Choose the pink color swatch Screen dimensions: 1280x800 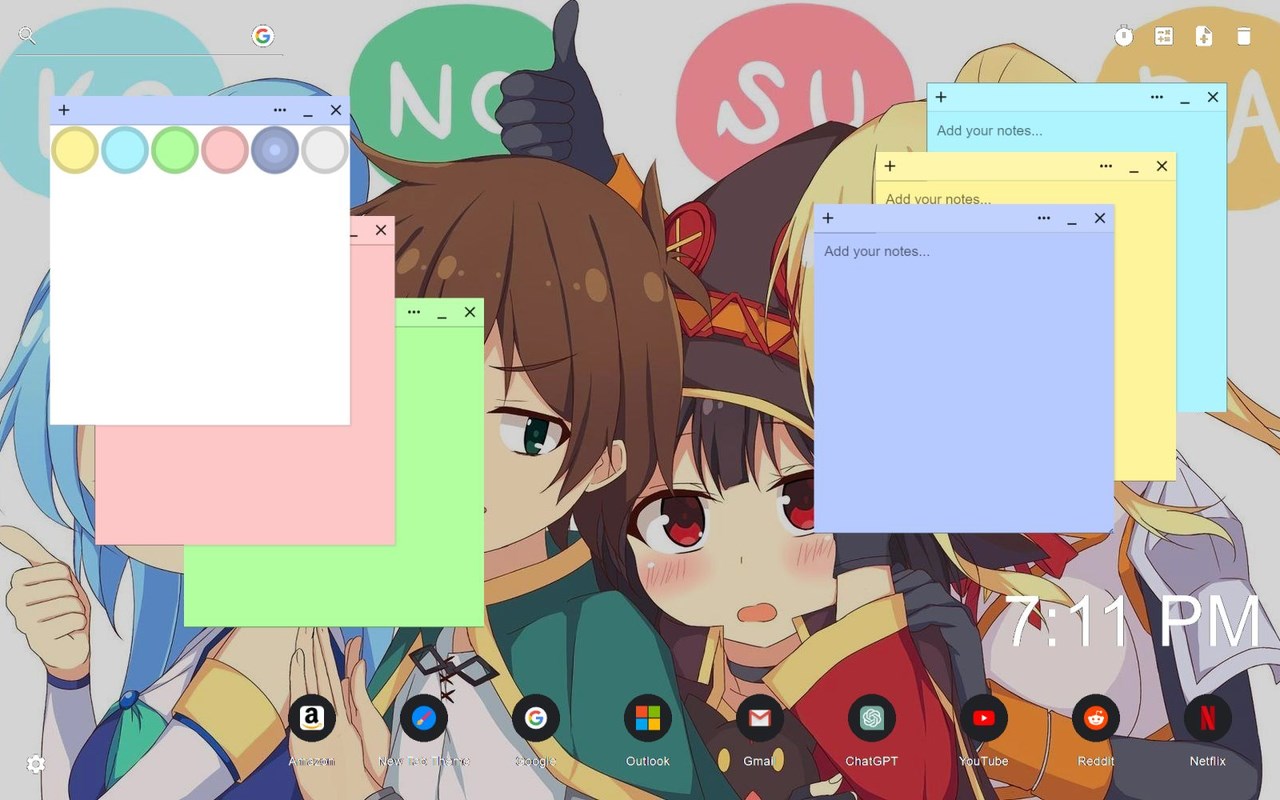225,150
